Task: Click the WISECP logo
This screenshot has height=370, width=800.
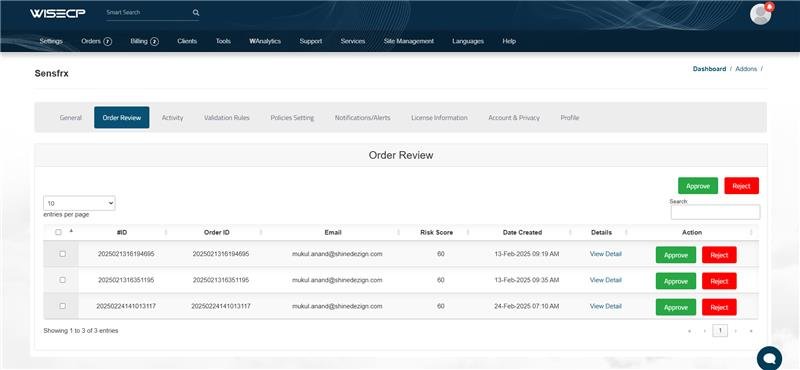Action: 57,13
